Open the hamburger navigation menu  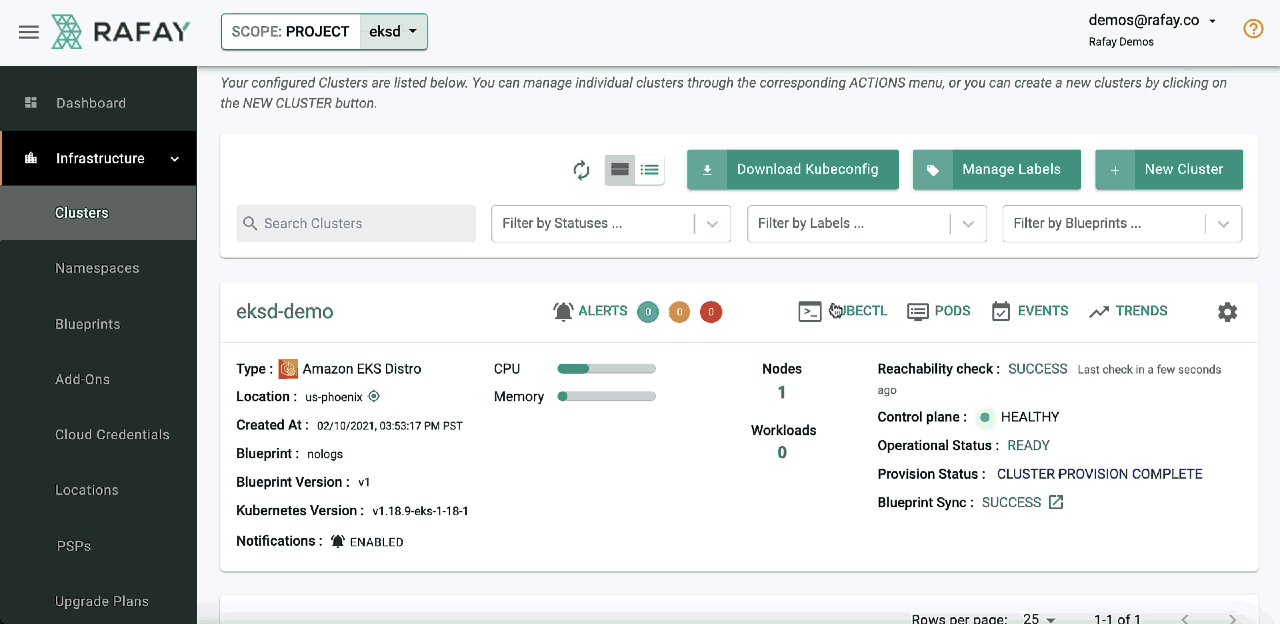[29, 32]
